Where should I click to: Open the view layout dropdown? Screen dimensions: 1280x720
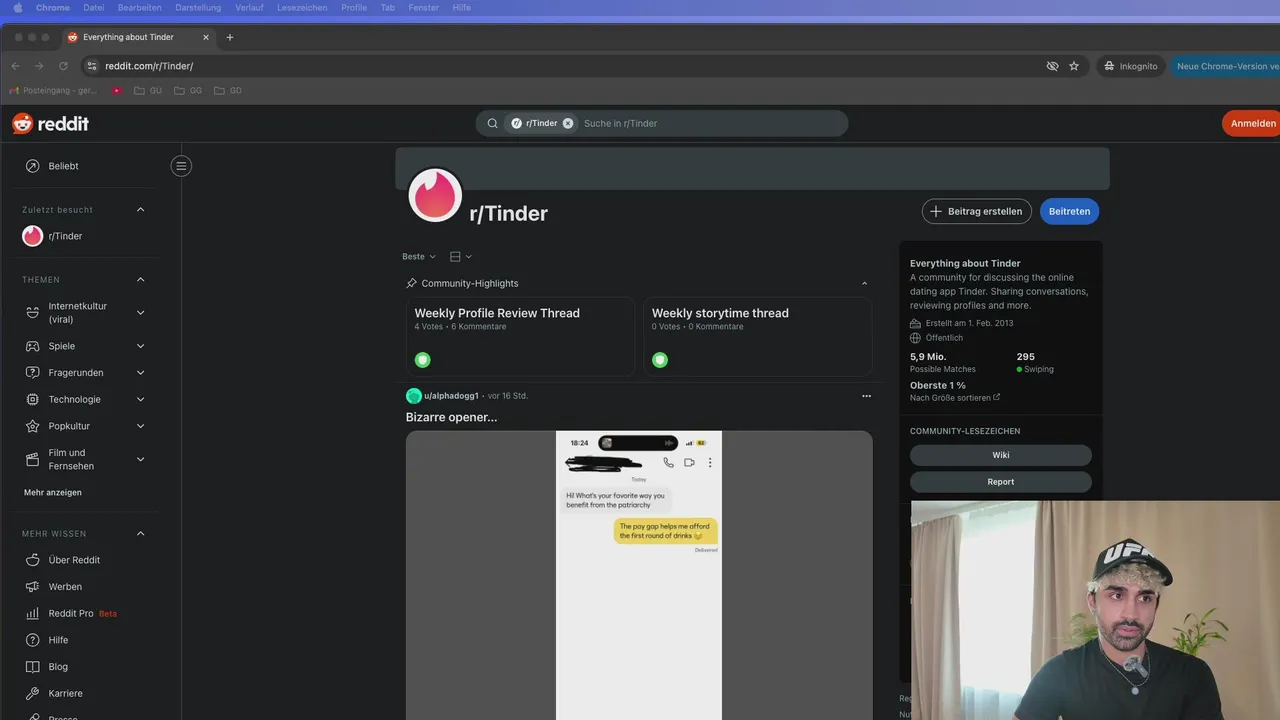(460, 257)
